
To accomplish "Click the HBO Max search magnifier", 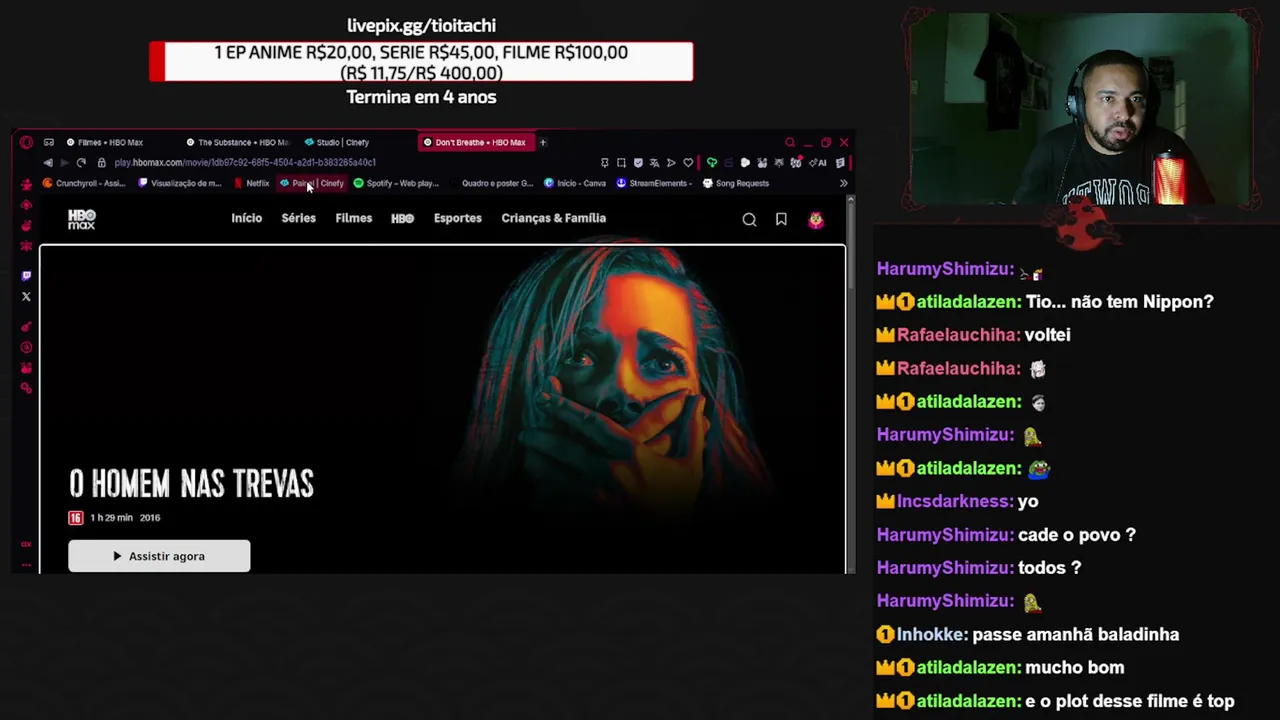I will pos(749,220).
